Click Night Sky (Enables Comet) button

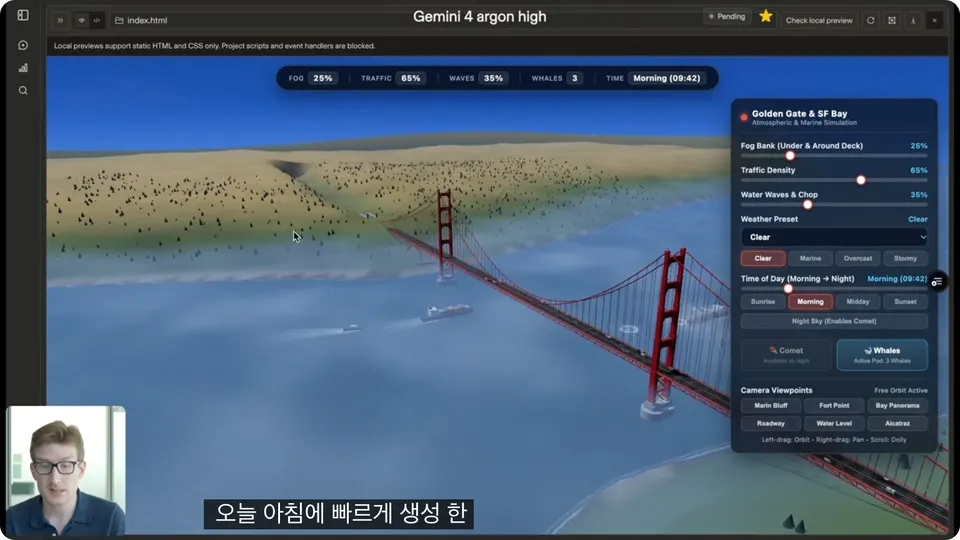pos(834,321)
